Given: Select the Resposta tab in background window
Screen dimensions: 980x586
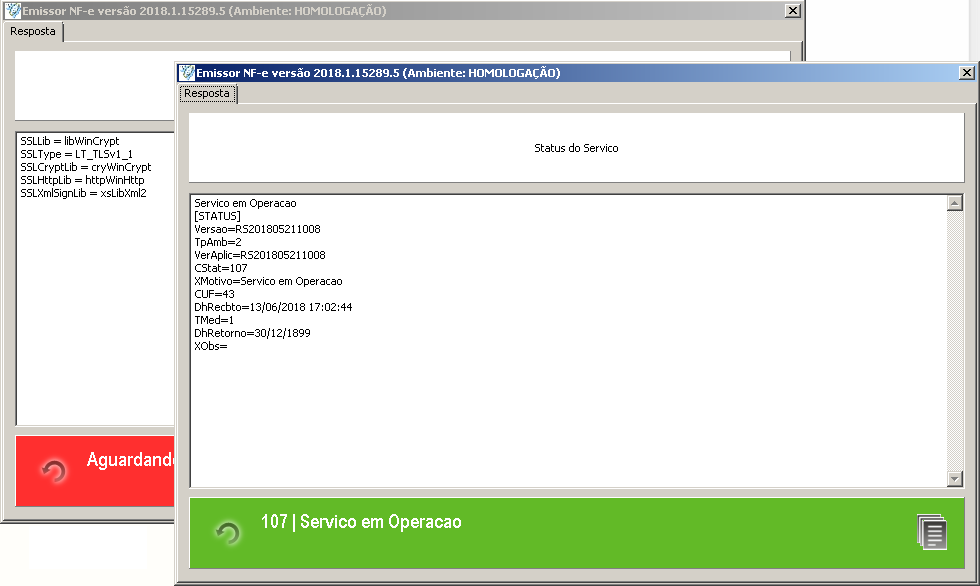Looking at the screenshot, I should [x=32, y=31].
